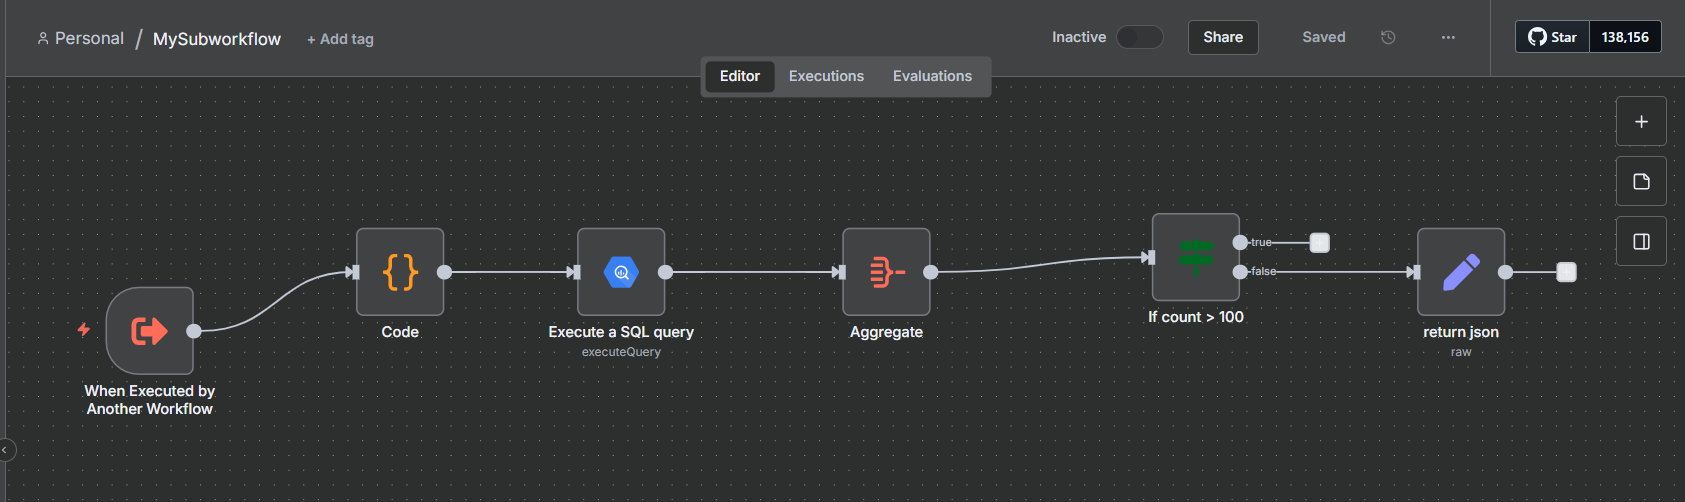This screenshot has width=1685, height=502.
Task: Click the true output plus connector
Action: click(x=1320, y=243)
